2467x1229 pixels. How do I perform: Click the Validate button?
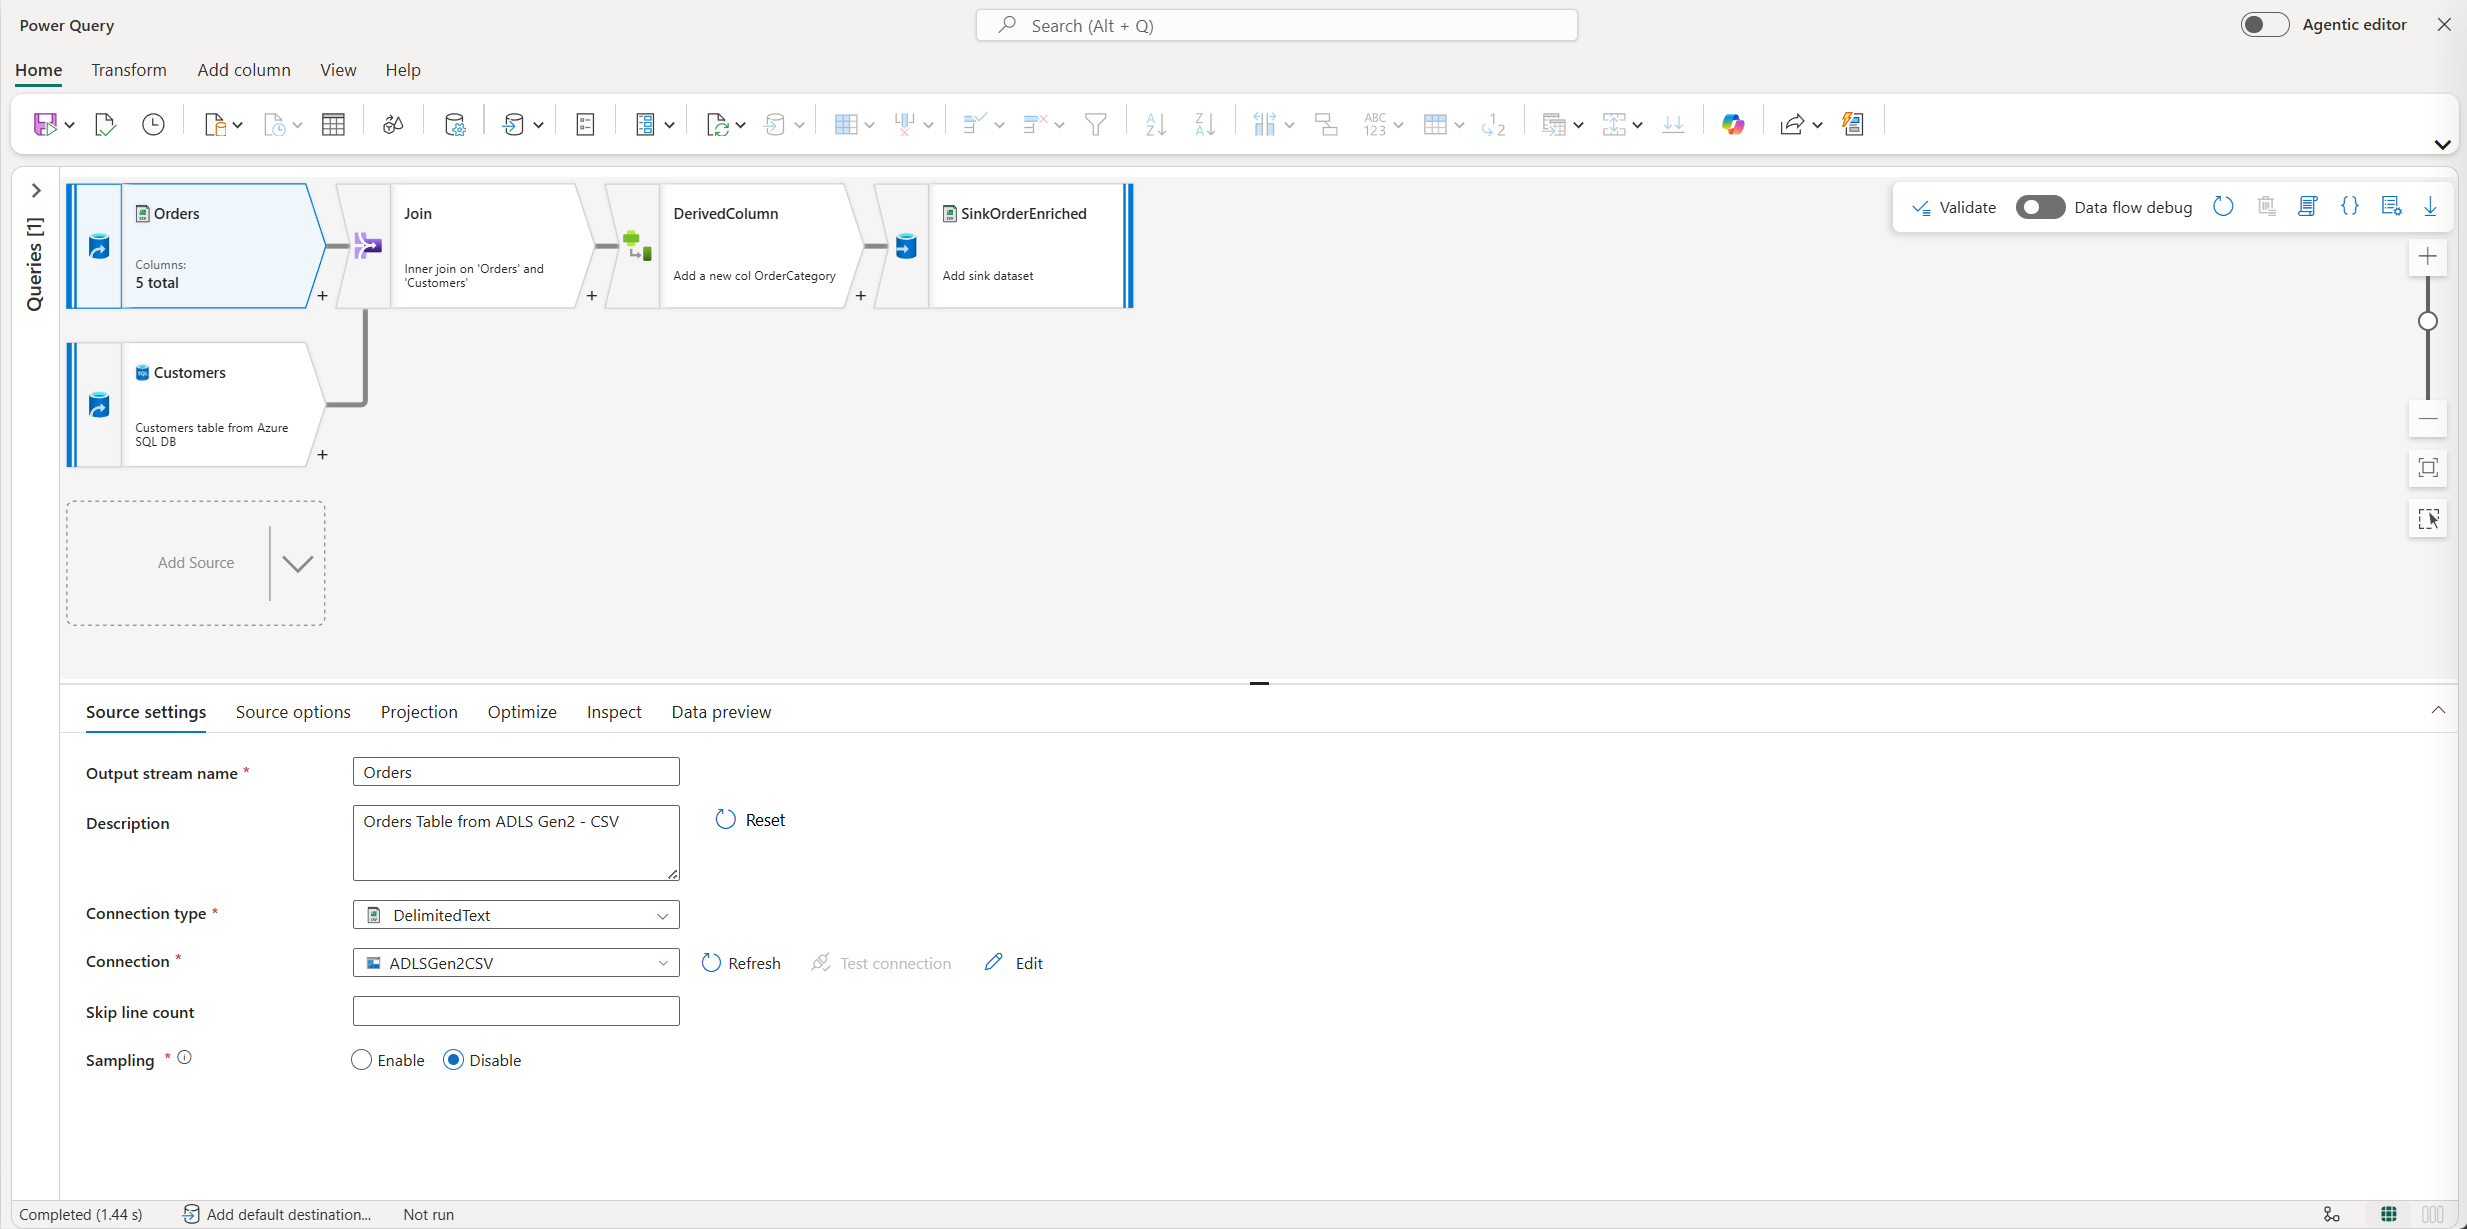1954,207
